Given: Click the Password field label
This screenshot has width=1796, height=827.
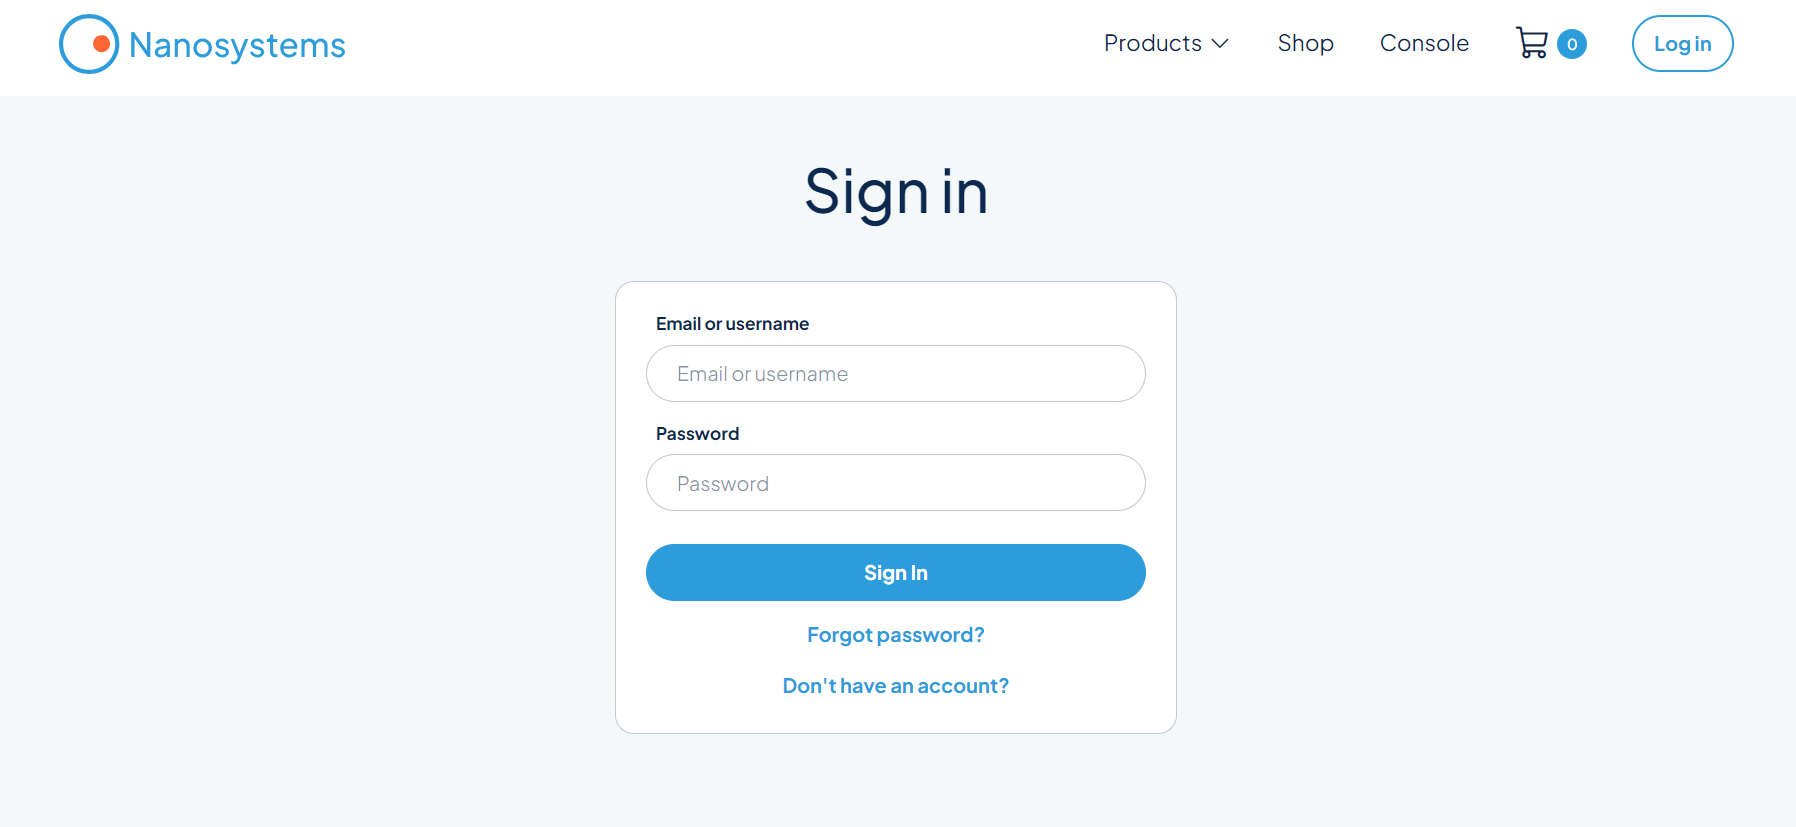Looking at the screenshot, I should pyautogui.click(x=697, y=434).
